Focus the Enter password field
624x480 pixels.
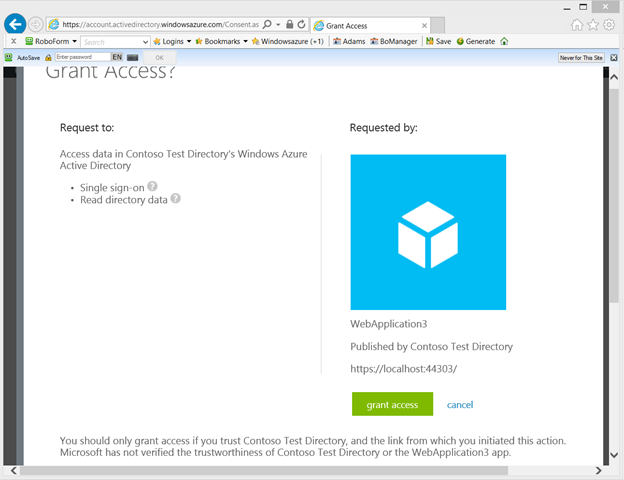[82, 57]
